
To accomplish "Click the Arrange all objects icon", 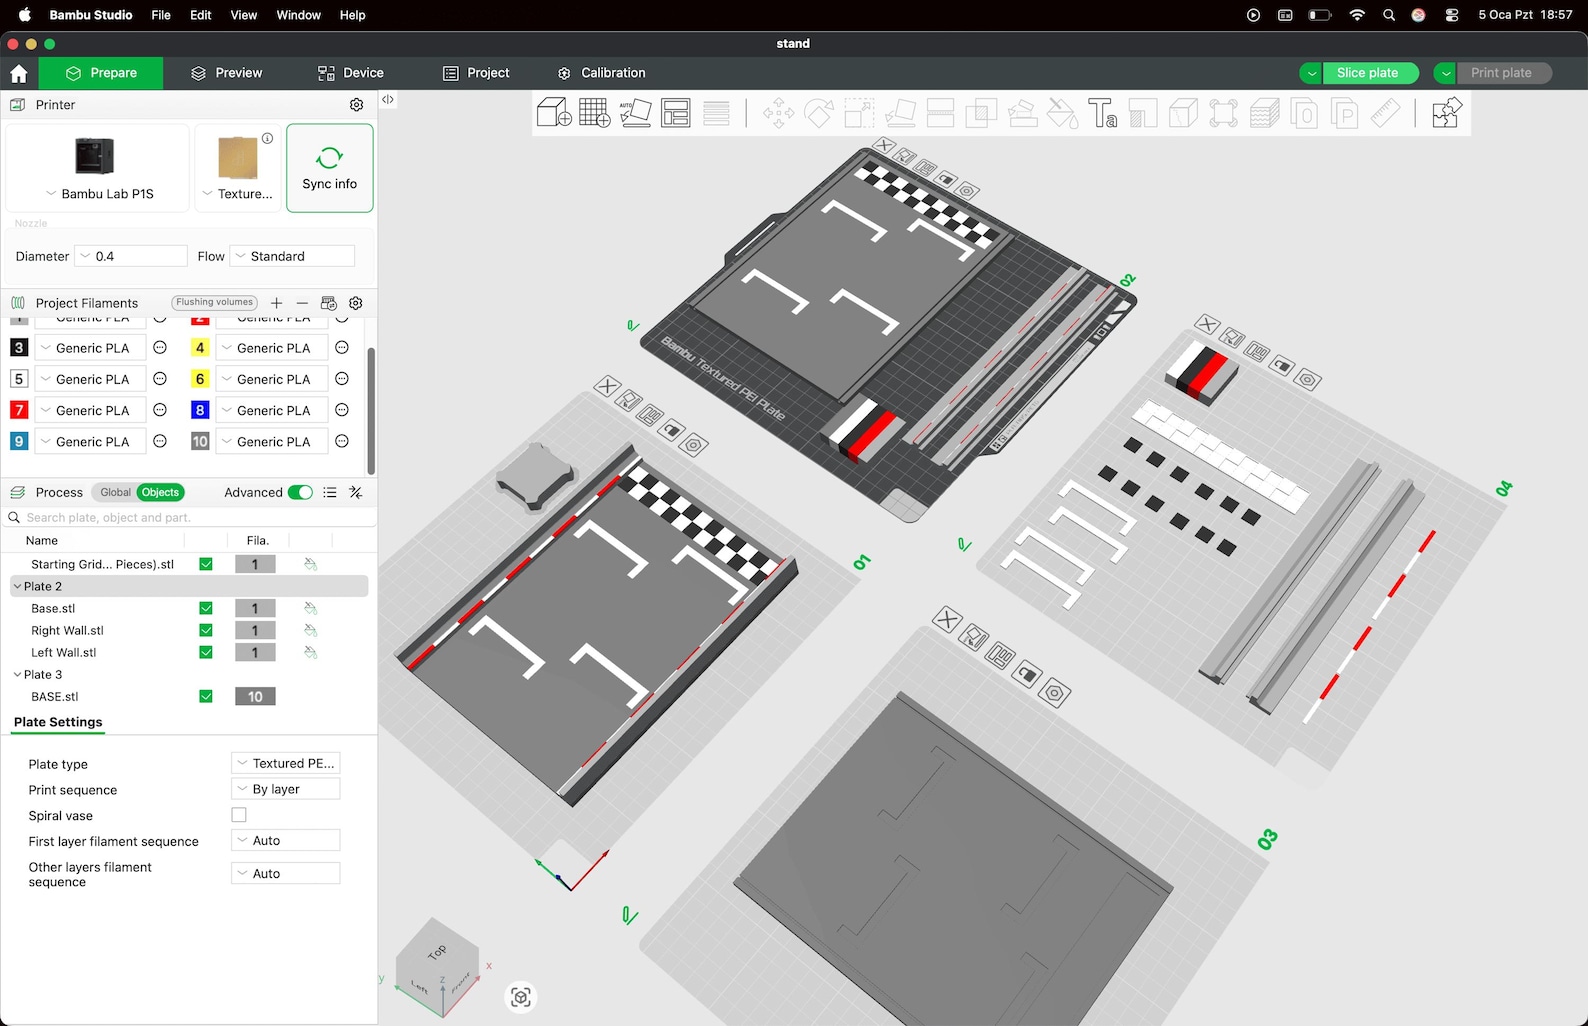I will point(676,113).
